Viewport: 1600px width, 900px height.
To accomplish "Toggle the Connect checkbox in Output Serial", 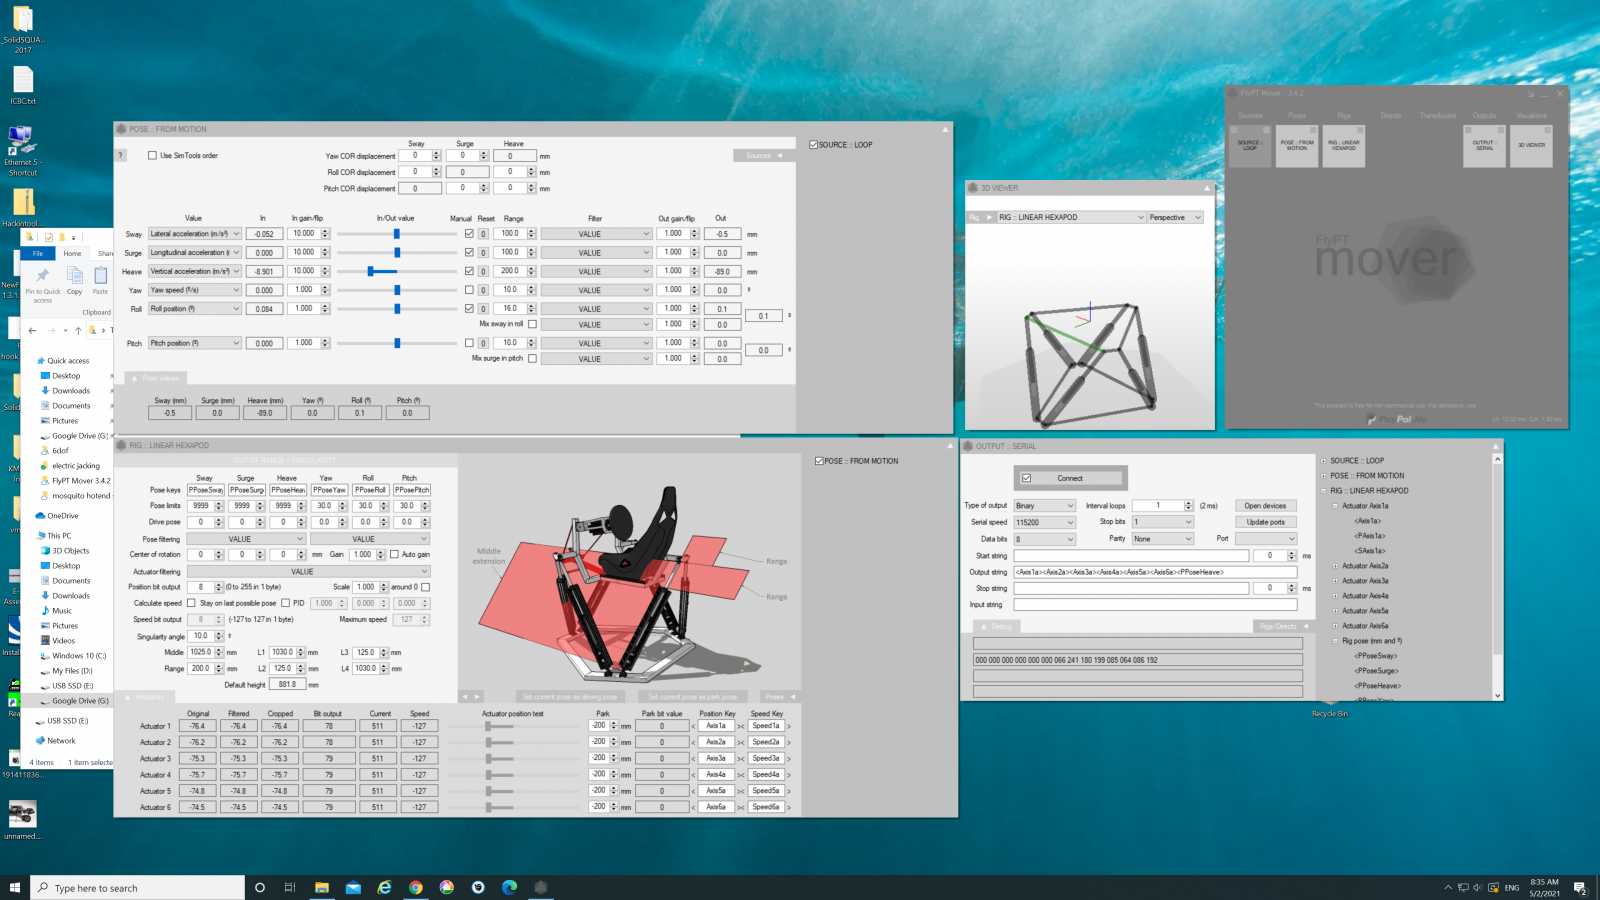I will (x=1026, y=478).
